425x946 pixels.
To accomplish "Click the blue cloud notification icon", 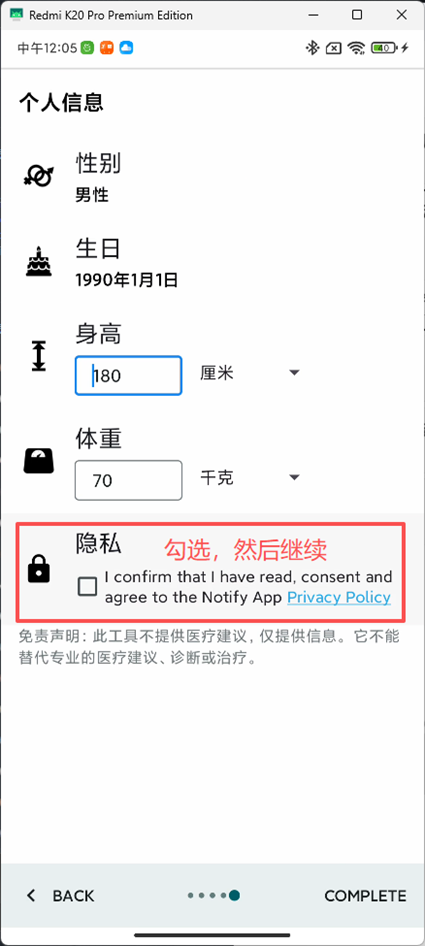I will click(x=126, y=48).
